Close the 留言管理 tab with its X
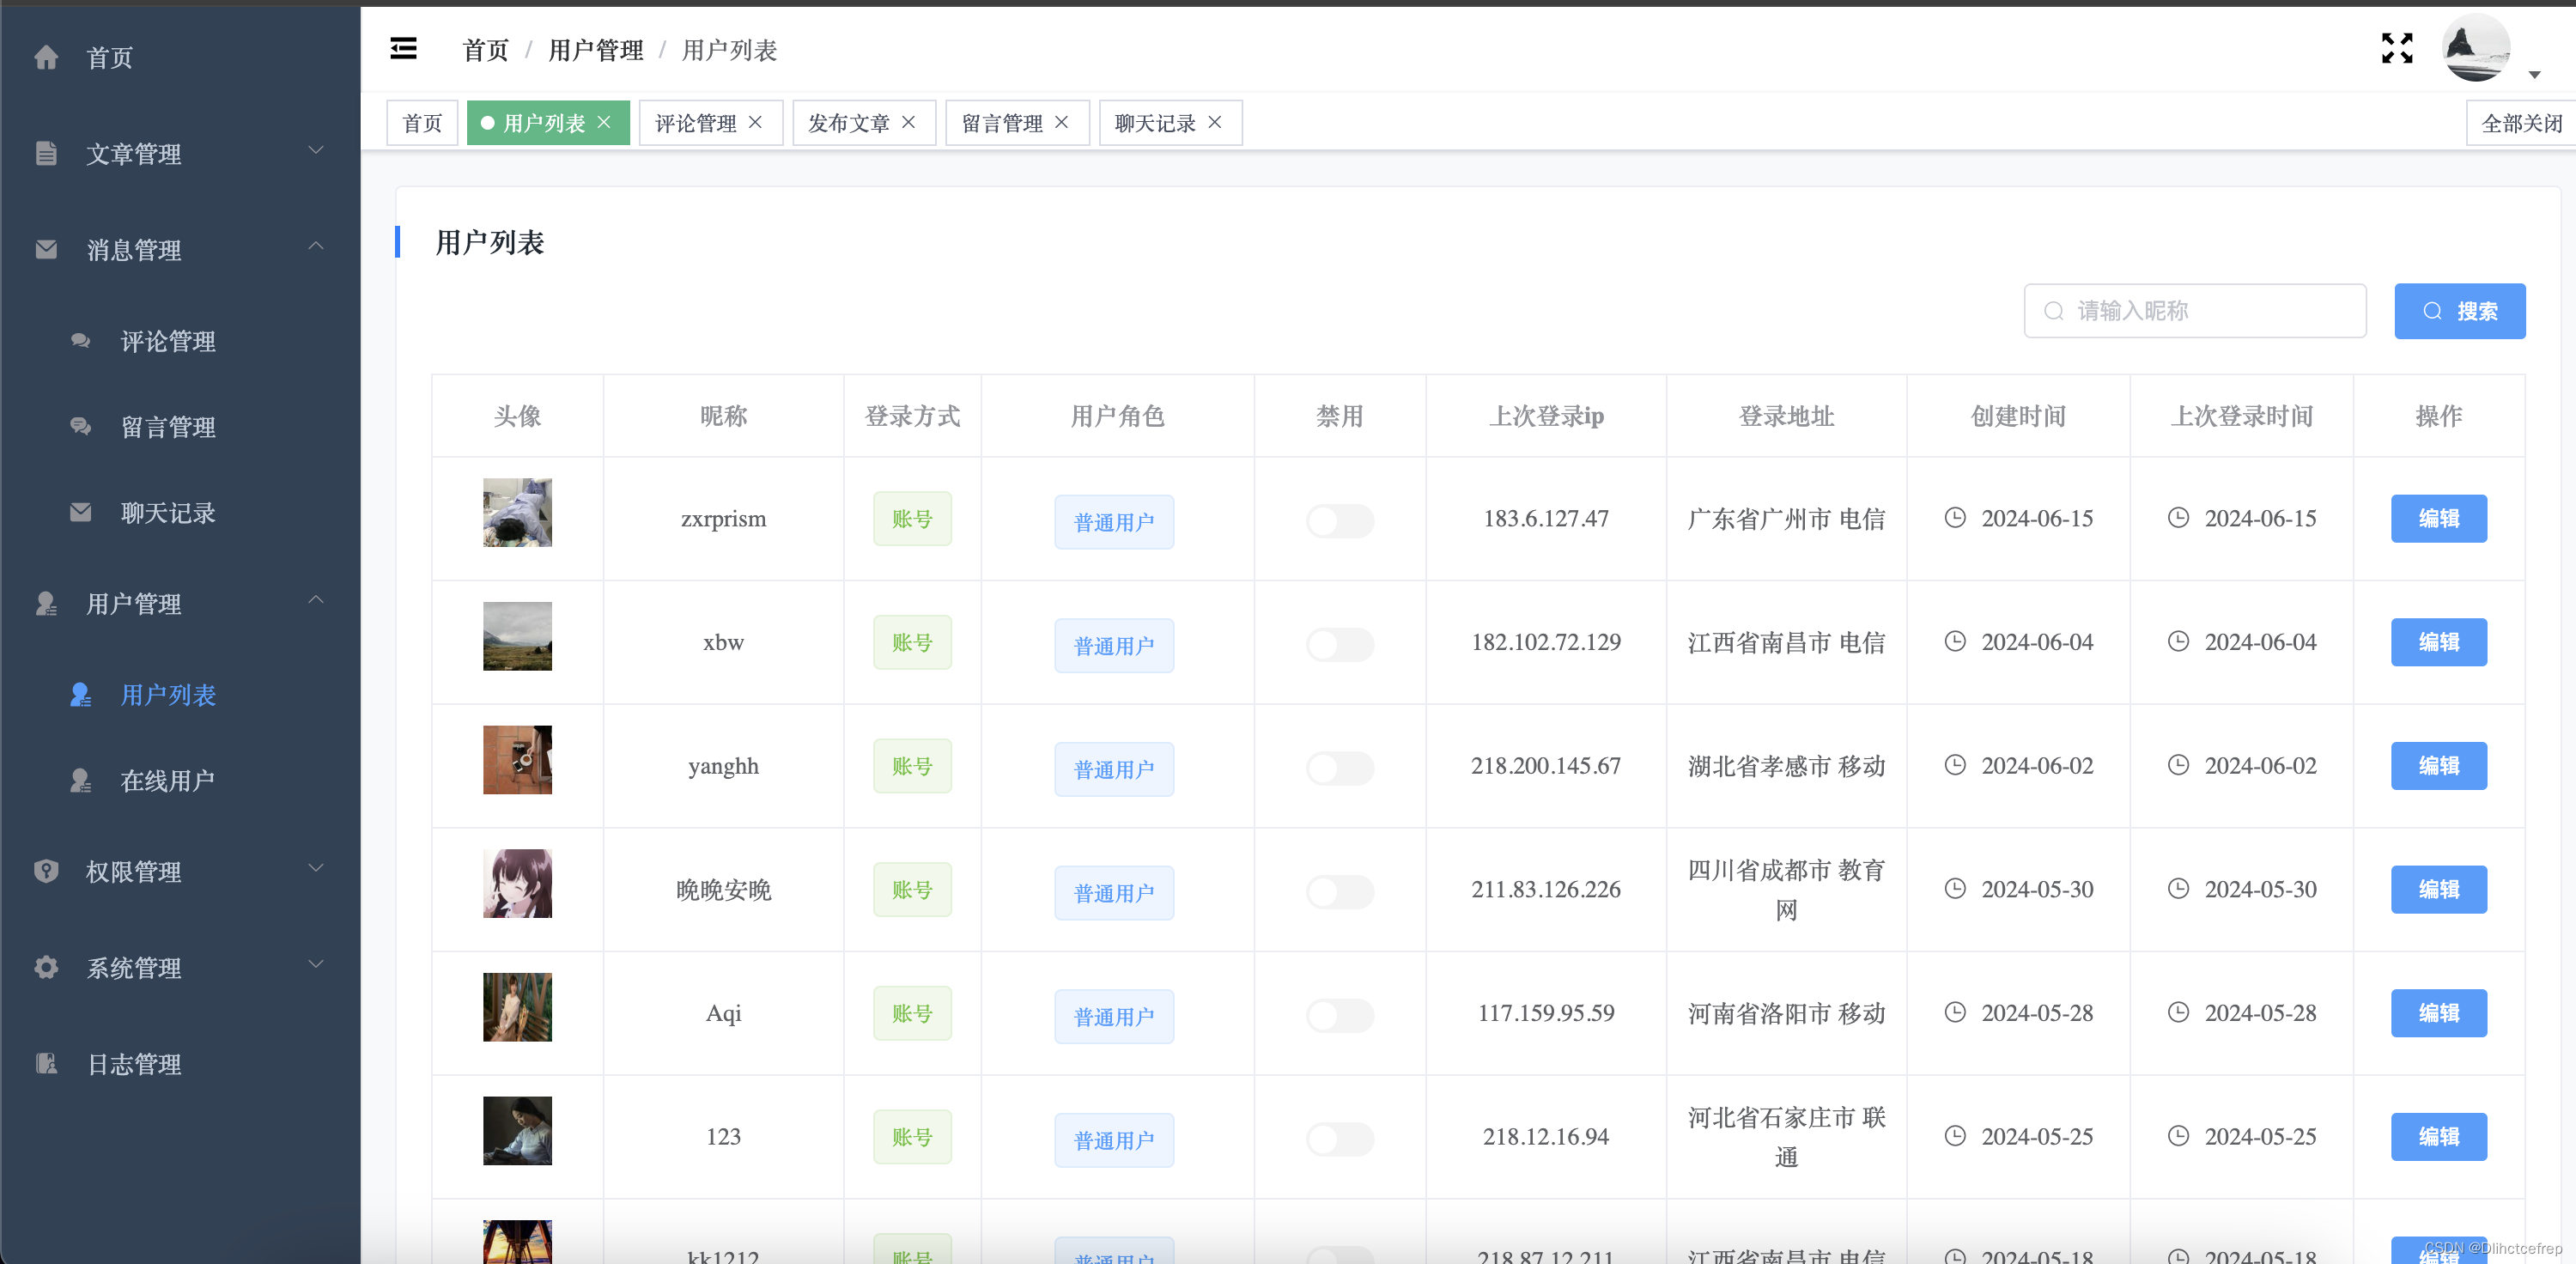 [x=1062, y=122]
